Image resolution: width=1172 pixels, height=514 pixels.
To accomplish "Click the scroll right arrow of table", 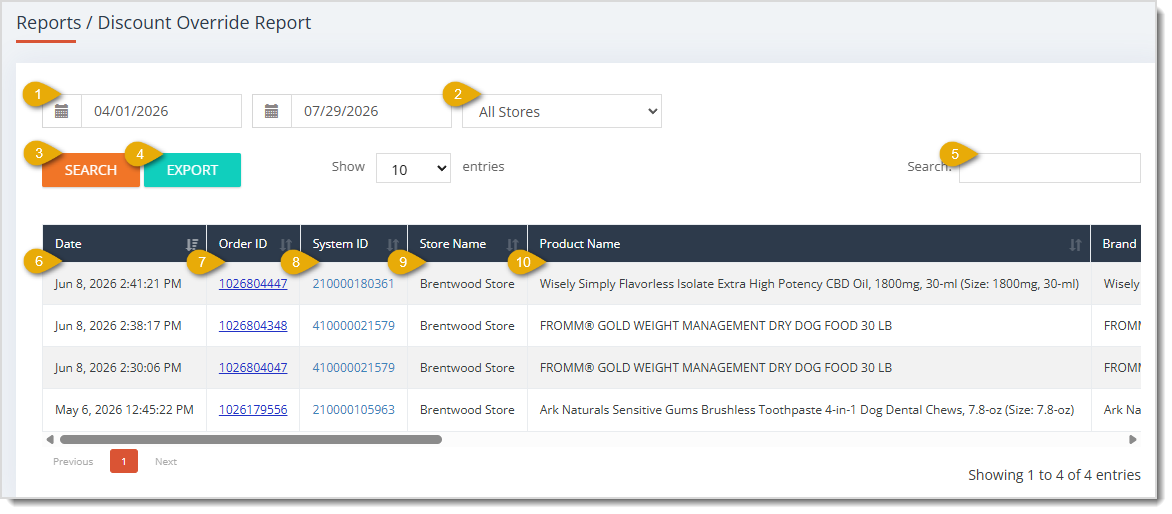I will coord(1132,440).
